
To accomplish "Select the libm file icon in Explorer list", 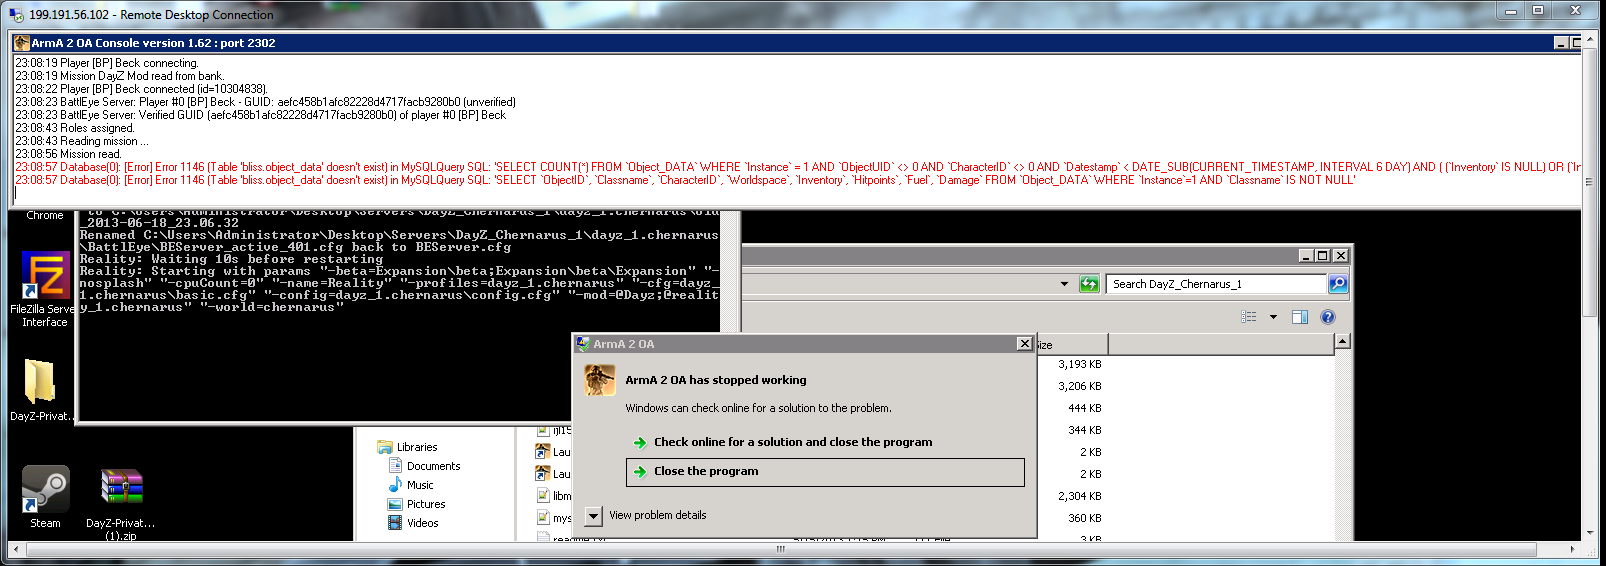I will (x=543, y=496).
